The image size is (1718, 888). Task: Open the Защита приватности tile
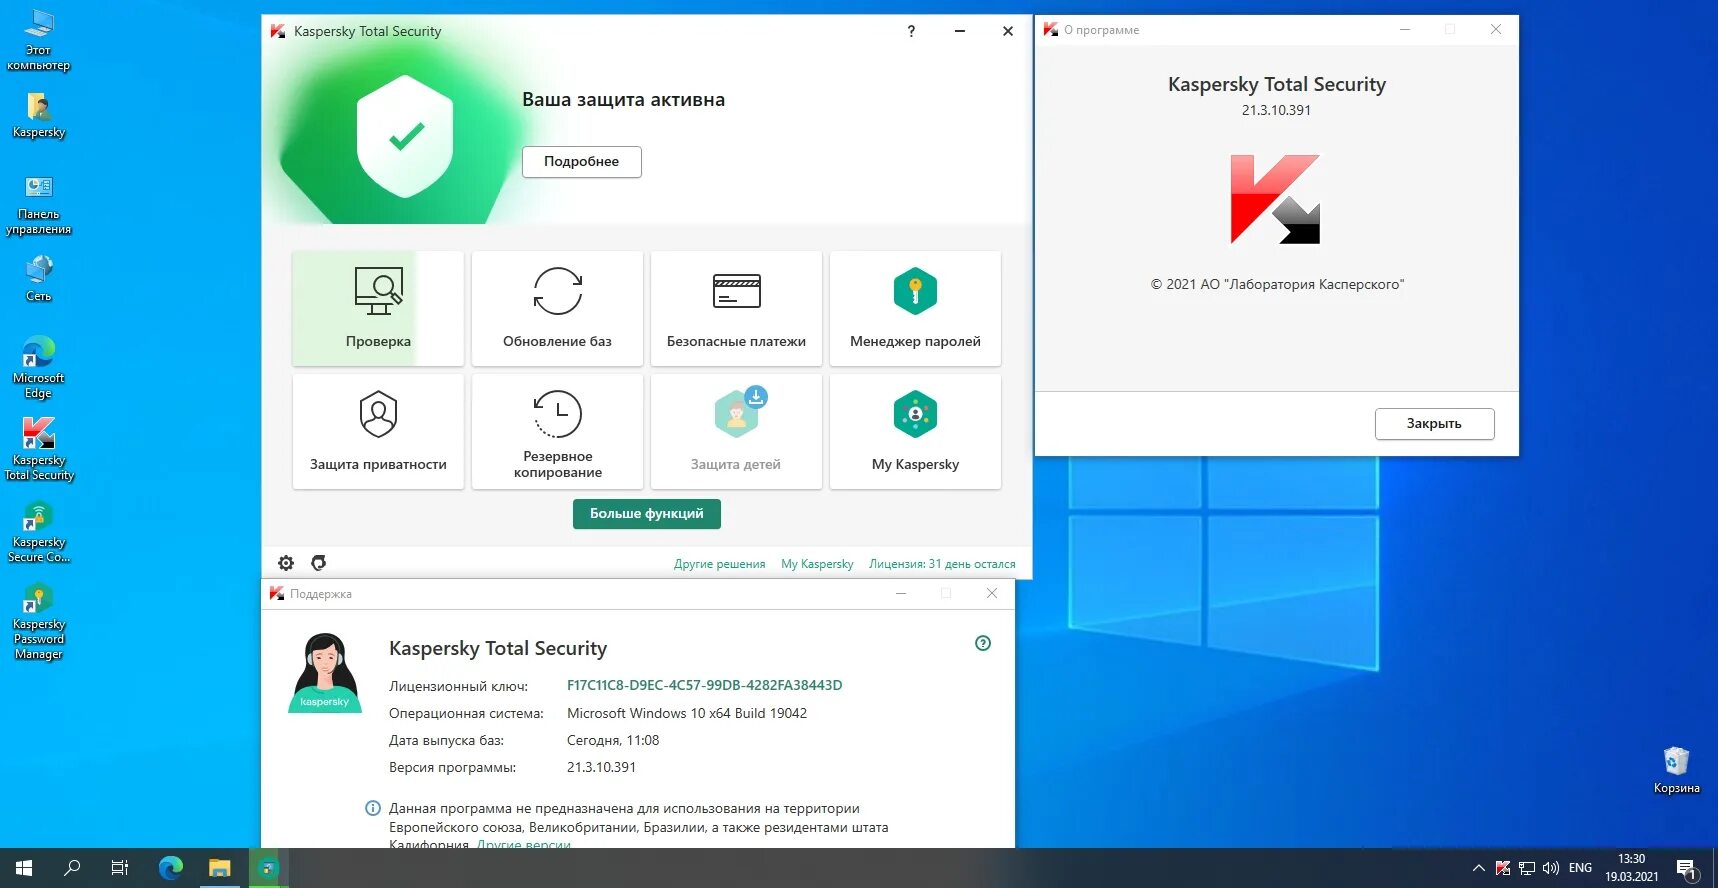(x=378, y=431)
